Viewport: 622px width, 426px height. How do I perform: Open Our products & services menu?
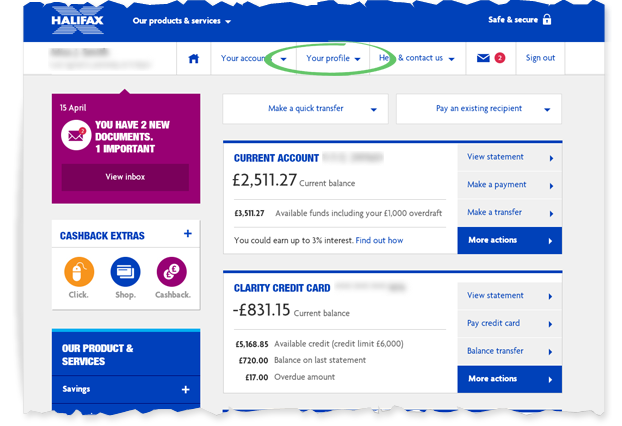pyautogui.click(x=182, y=21)
